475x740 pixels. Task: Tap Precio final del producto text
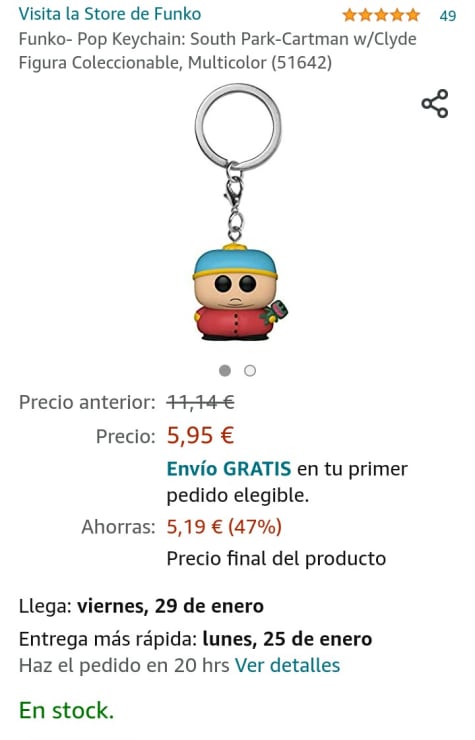(276, 558)
